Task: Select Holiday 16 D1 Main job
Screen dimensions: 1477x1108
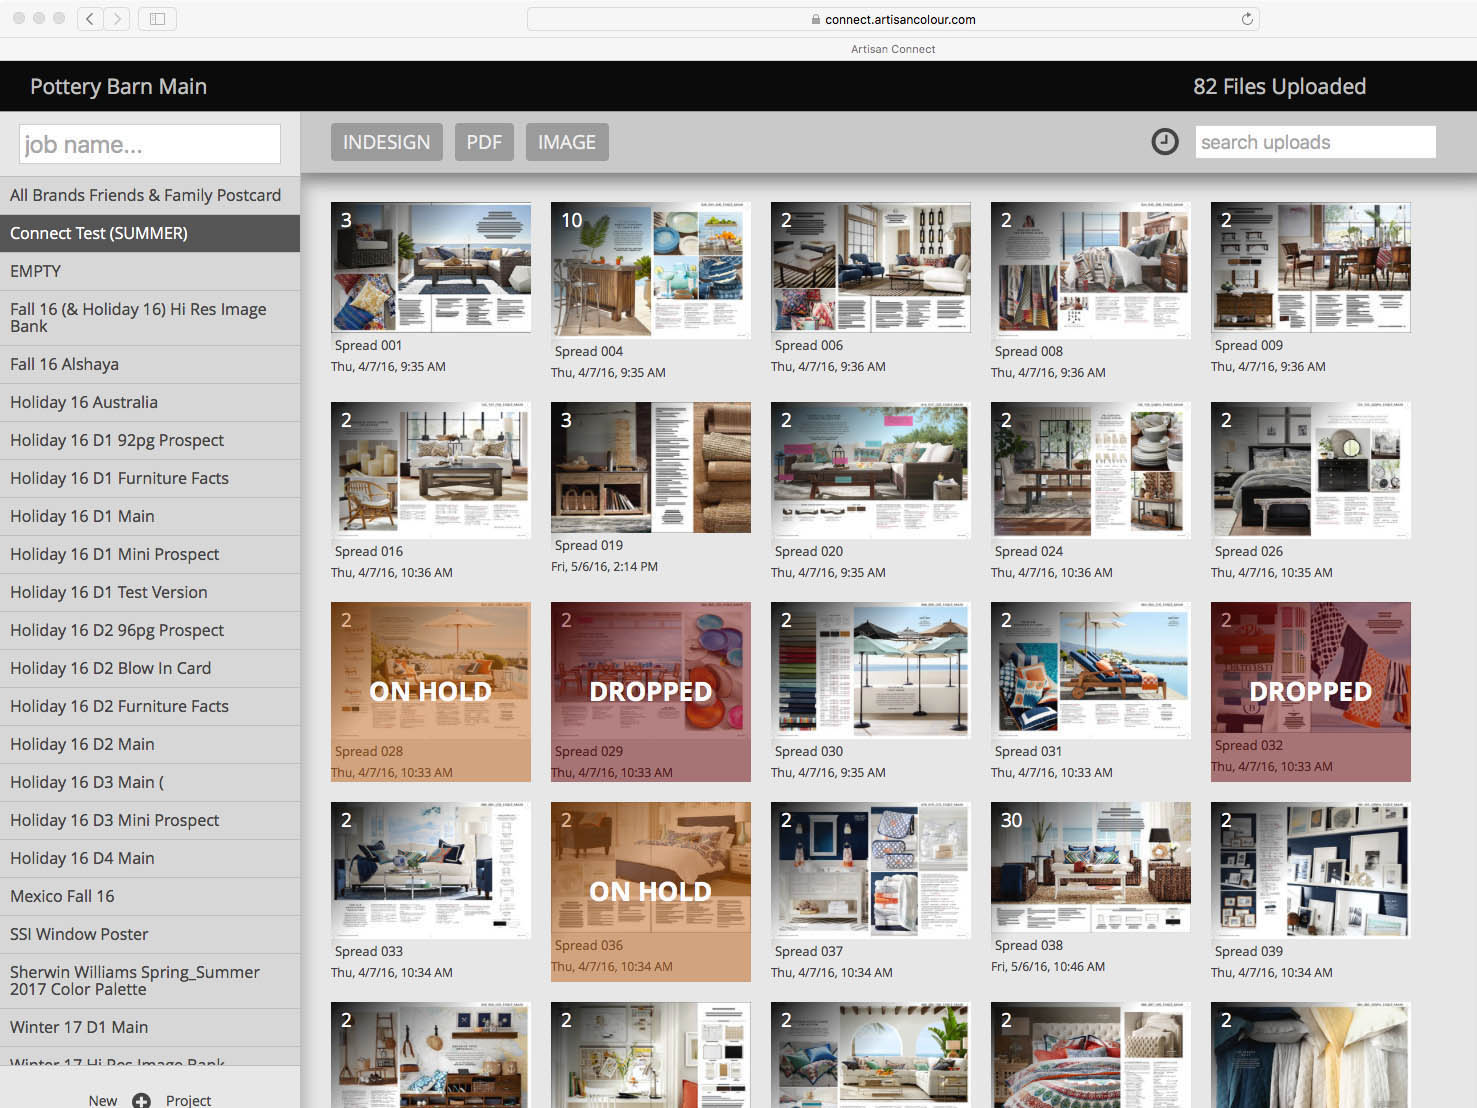Action: tap(150, 516)
